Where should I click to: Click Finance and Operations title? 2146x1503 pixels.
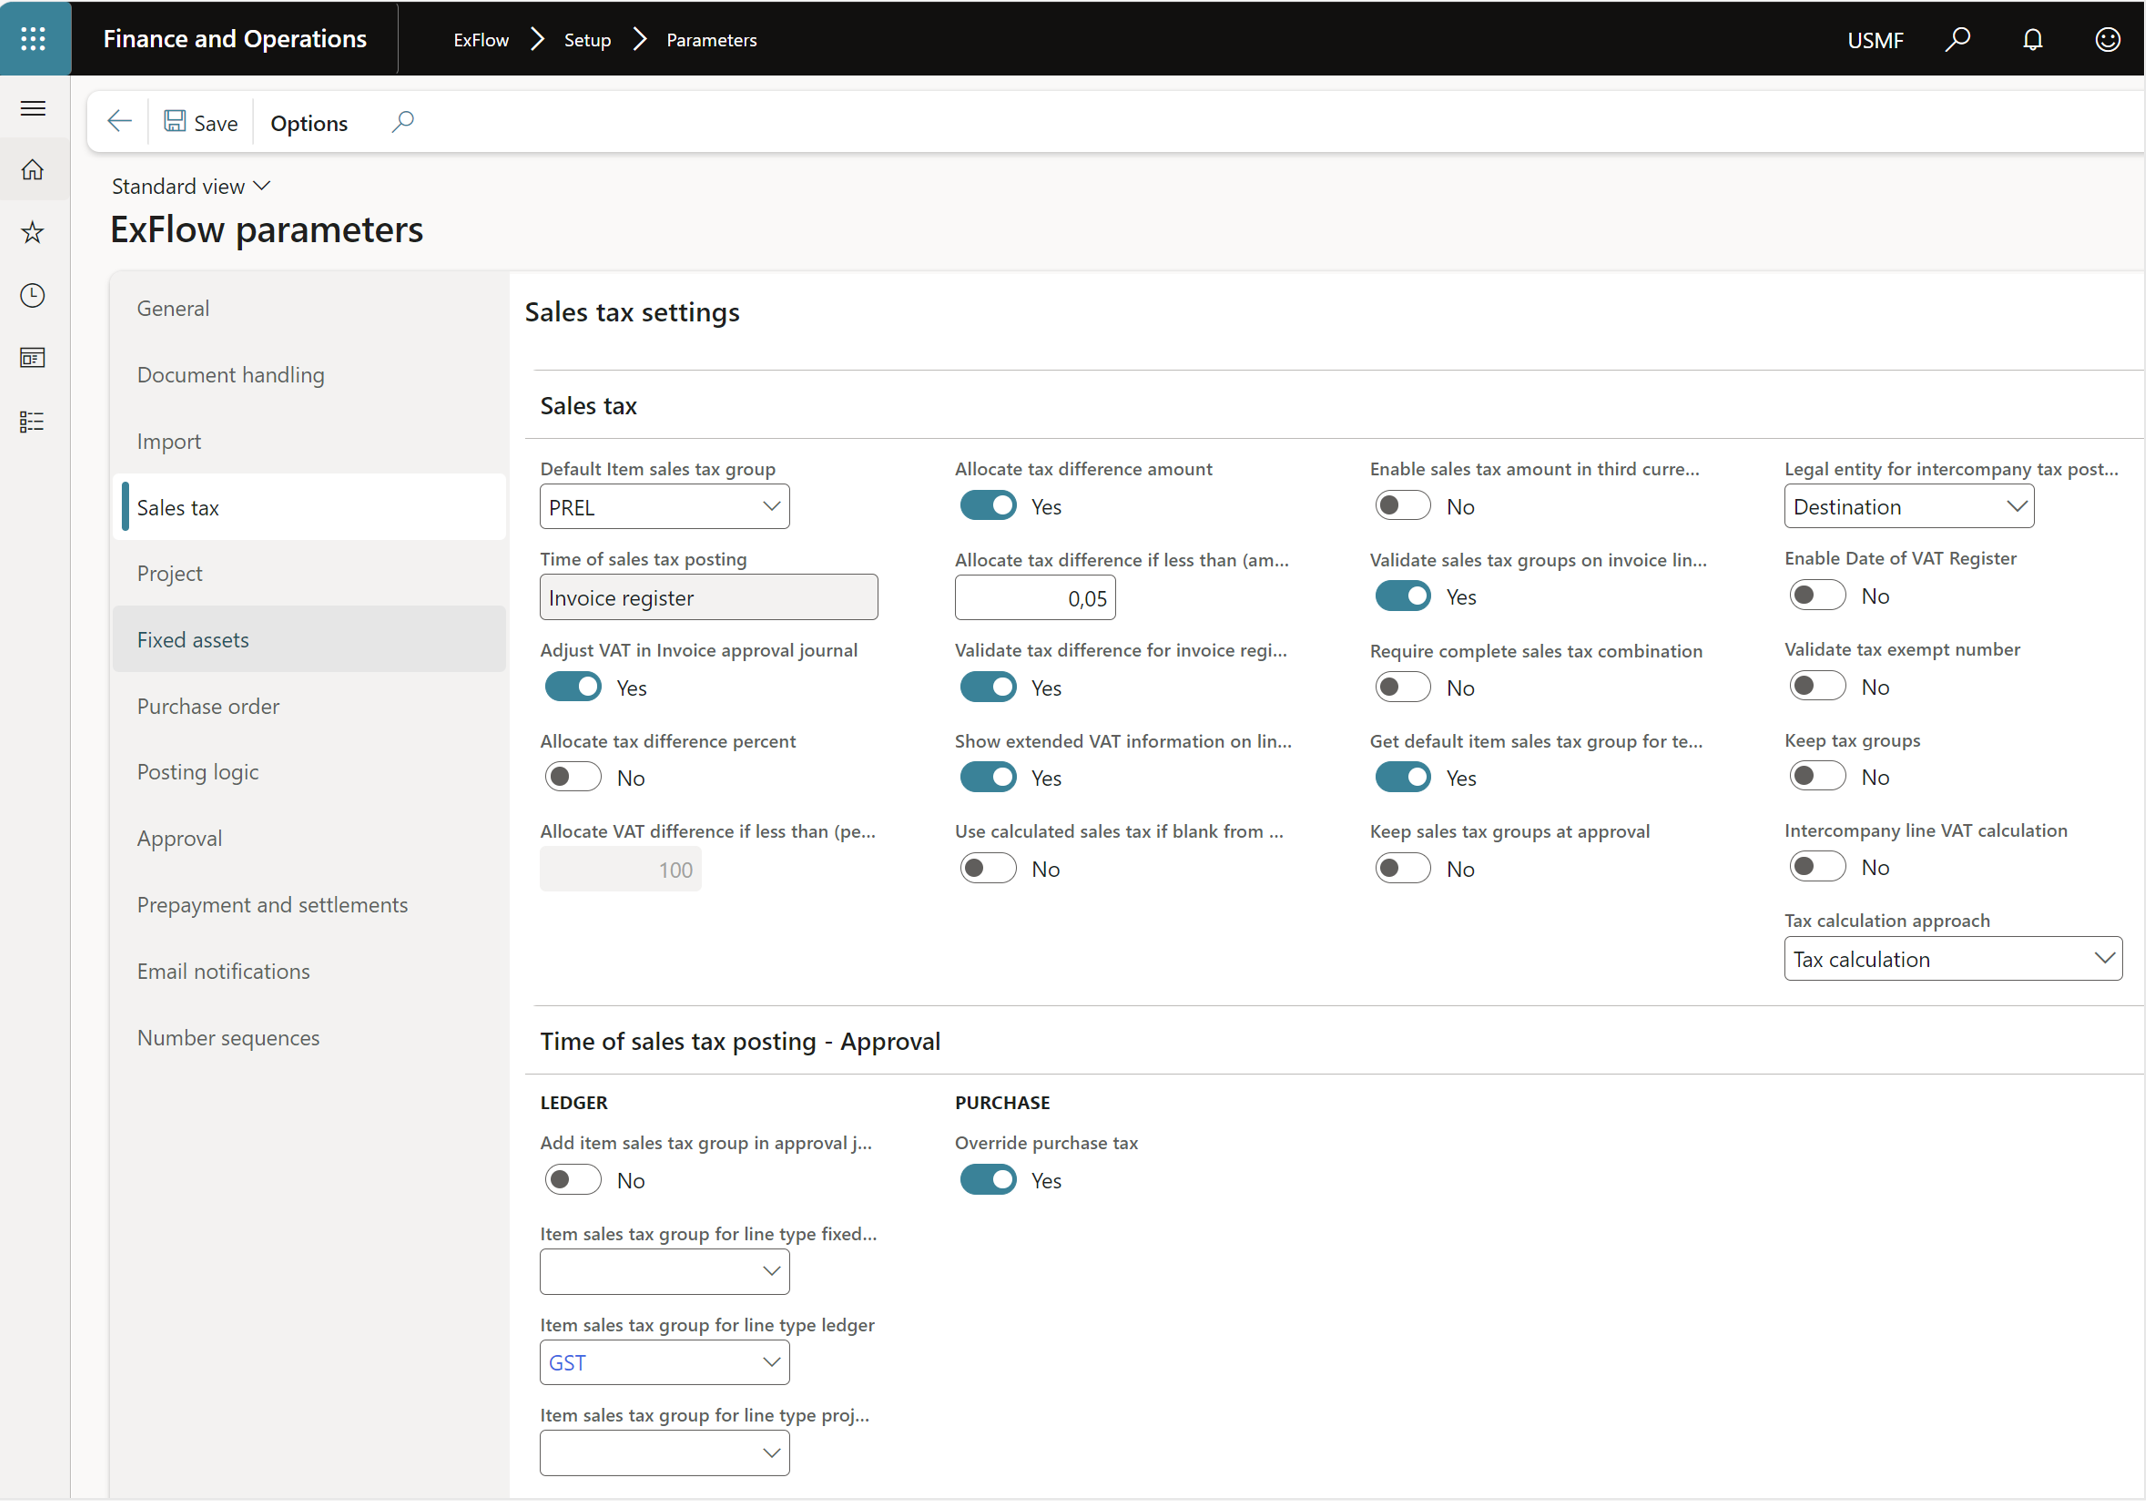click(234, 39)
